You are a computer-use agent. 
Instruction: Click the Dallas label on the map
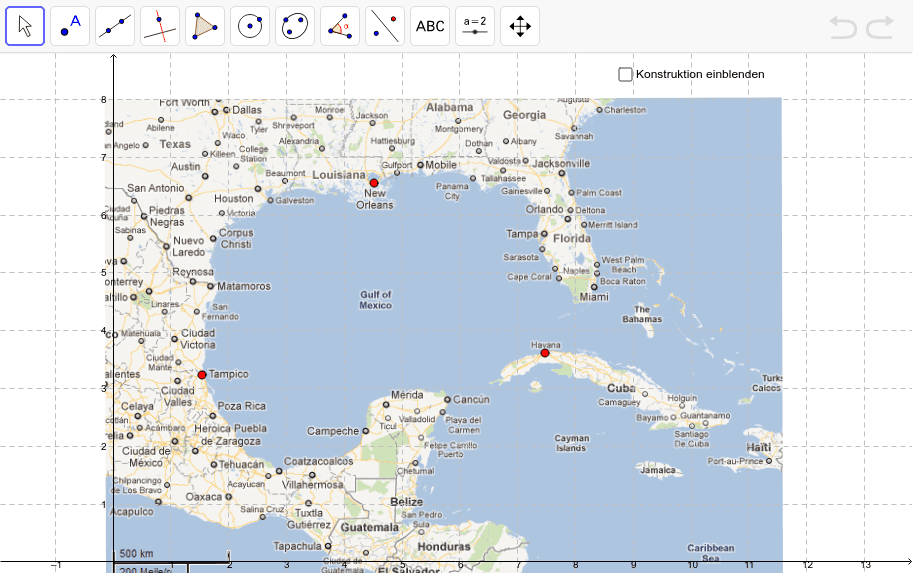coord(247,110)
